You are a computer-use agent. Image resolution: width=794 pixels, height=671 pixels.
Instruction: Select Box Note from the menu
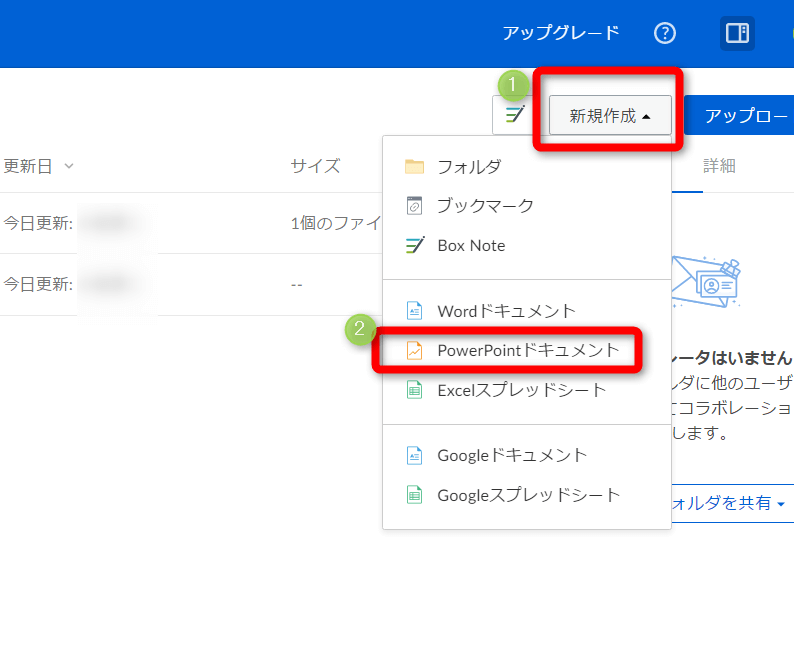pos(471,245)
